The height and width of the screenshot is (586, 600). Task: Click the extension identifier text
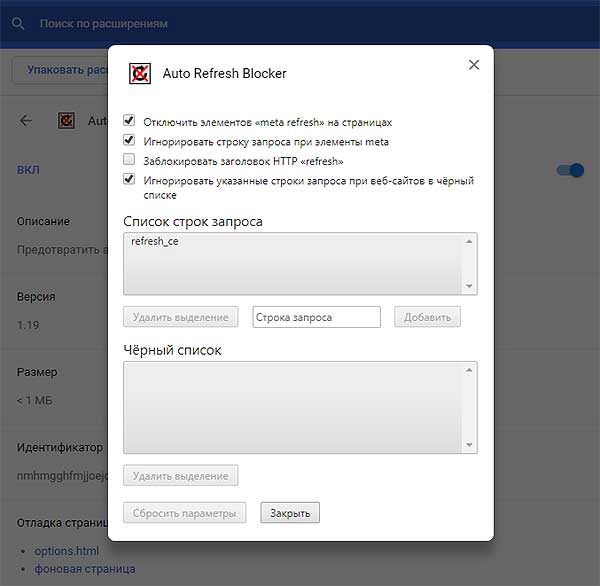62,475
